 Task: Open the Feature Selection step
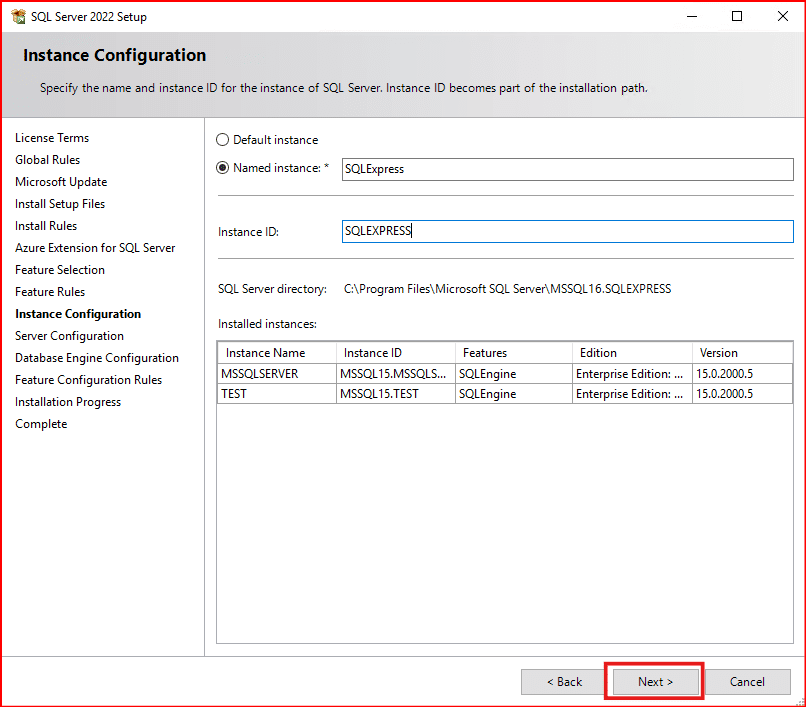pos(60,270)
